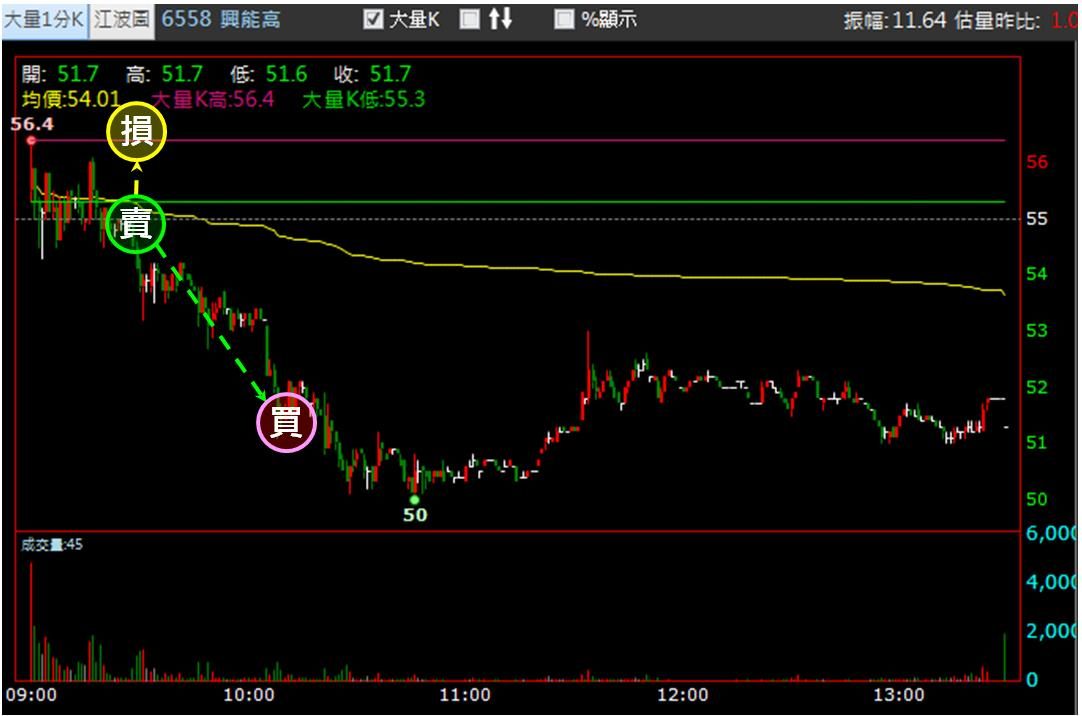
Task: Click the 54 price axis label
Action: (1036, 274)
